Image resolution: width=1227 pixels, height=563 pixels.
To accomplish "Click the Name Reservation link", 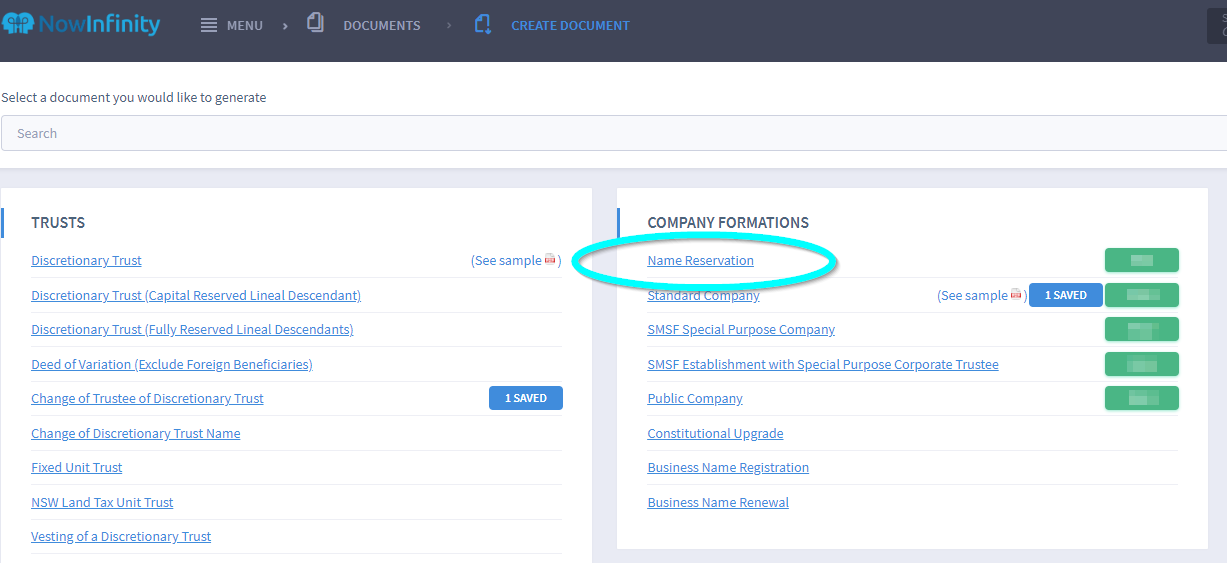I will click(700, 261).
